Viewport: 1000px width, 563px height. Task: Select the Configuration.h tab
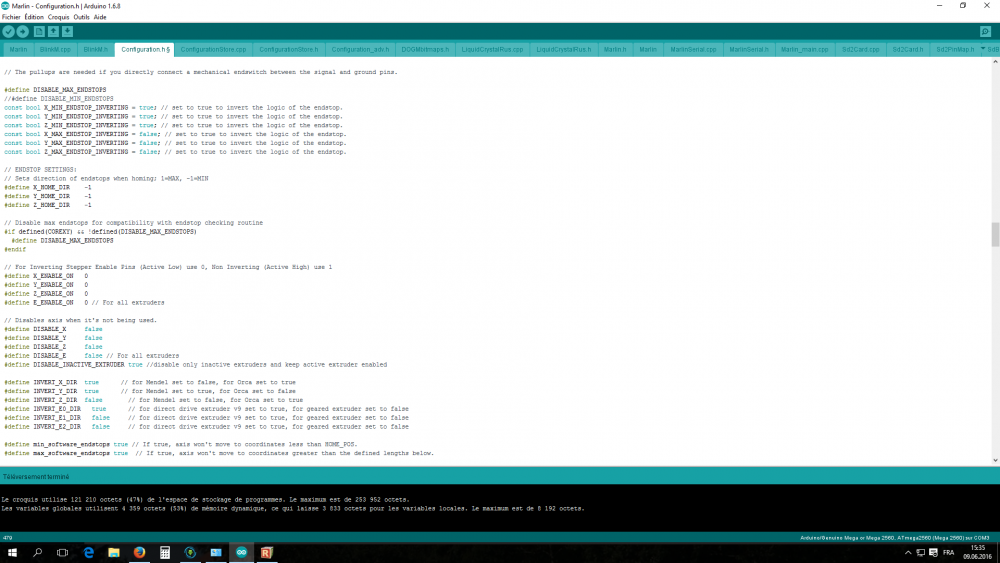coord(145,49)
